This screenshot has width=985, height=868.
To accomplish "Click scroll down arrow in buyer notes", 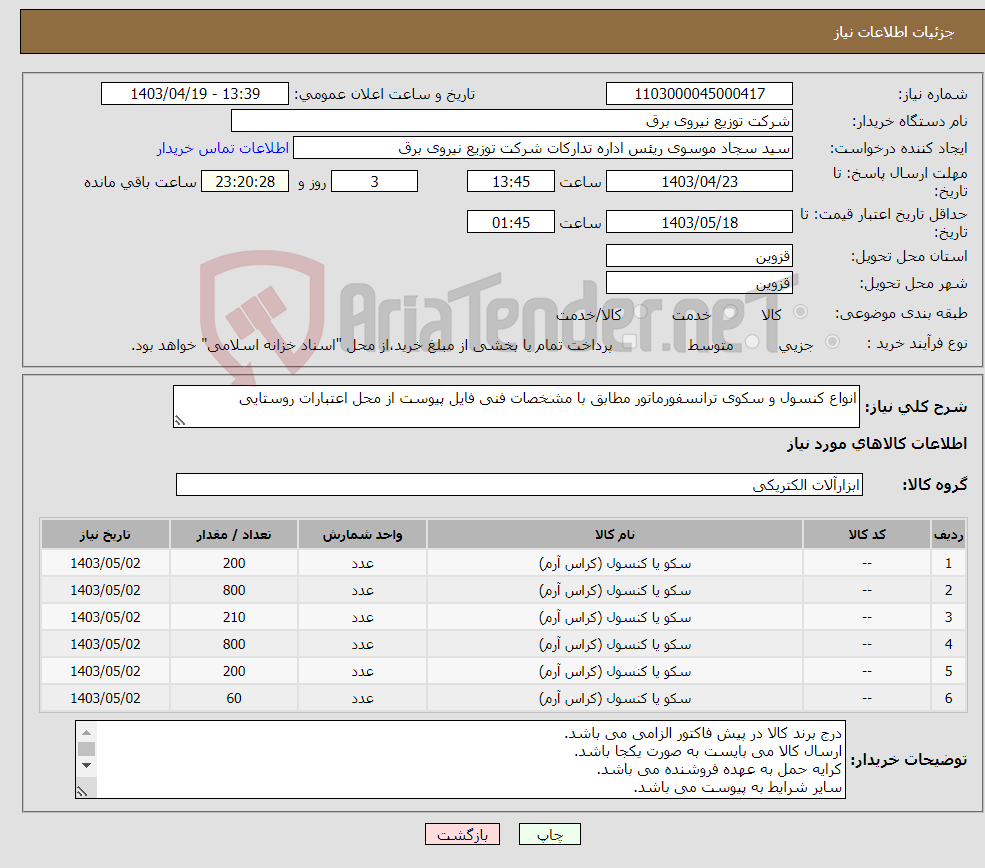I will [87, 766].
